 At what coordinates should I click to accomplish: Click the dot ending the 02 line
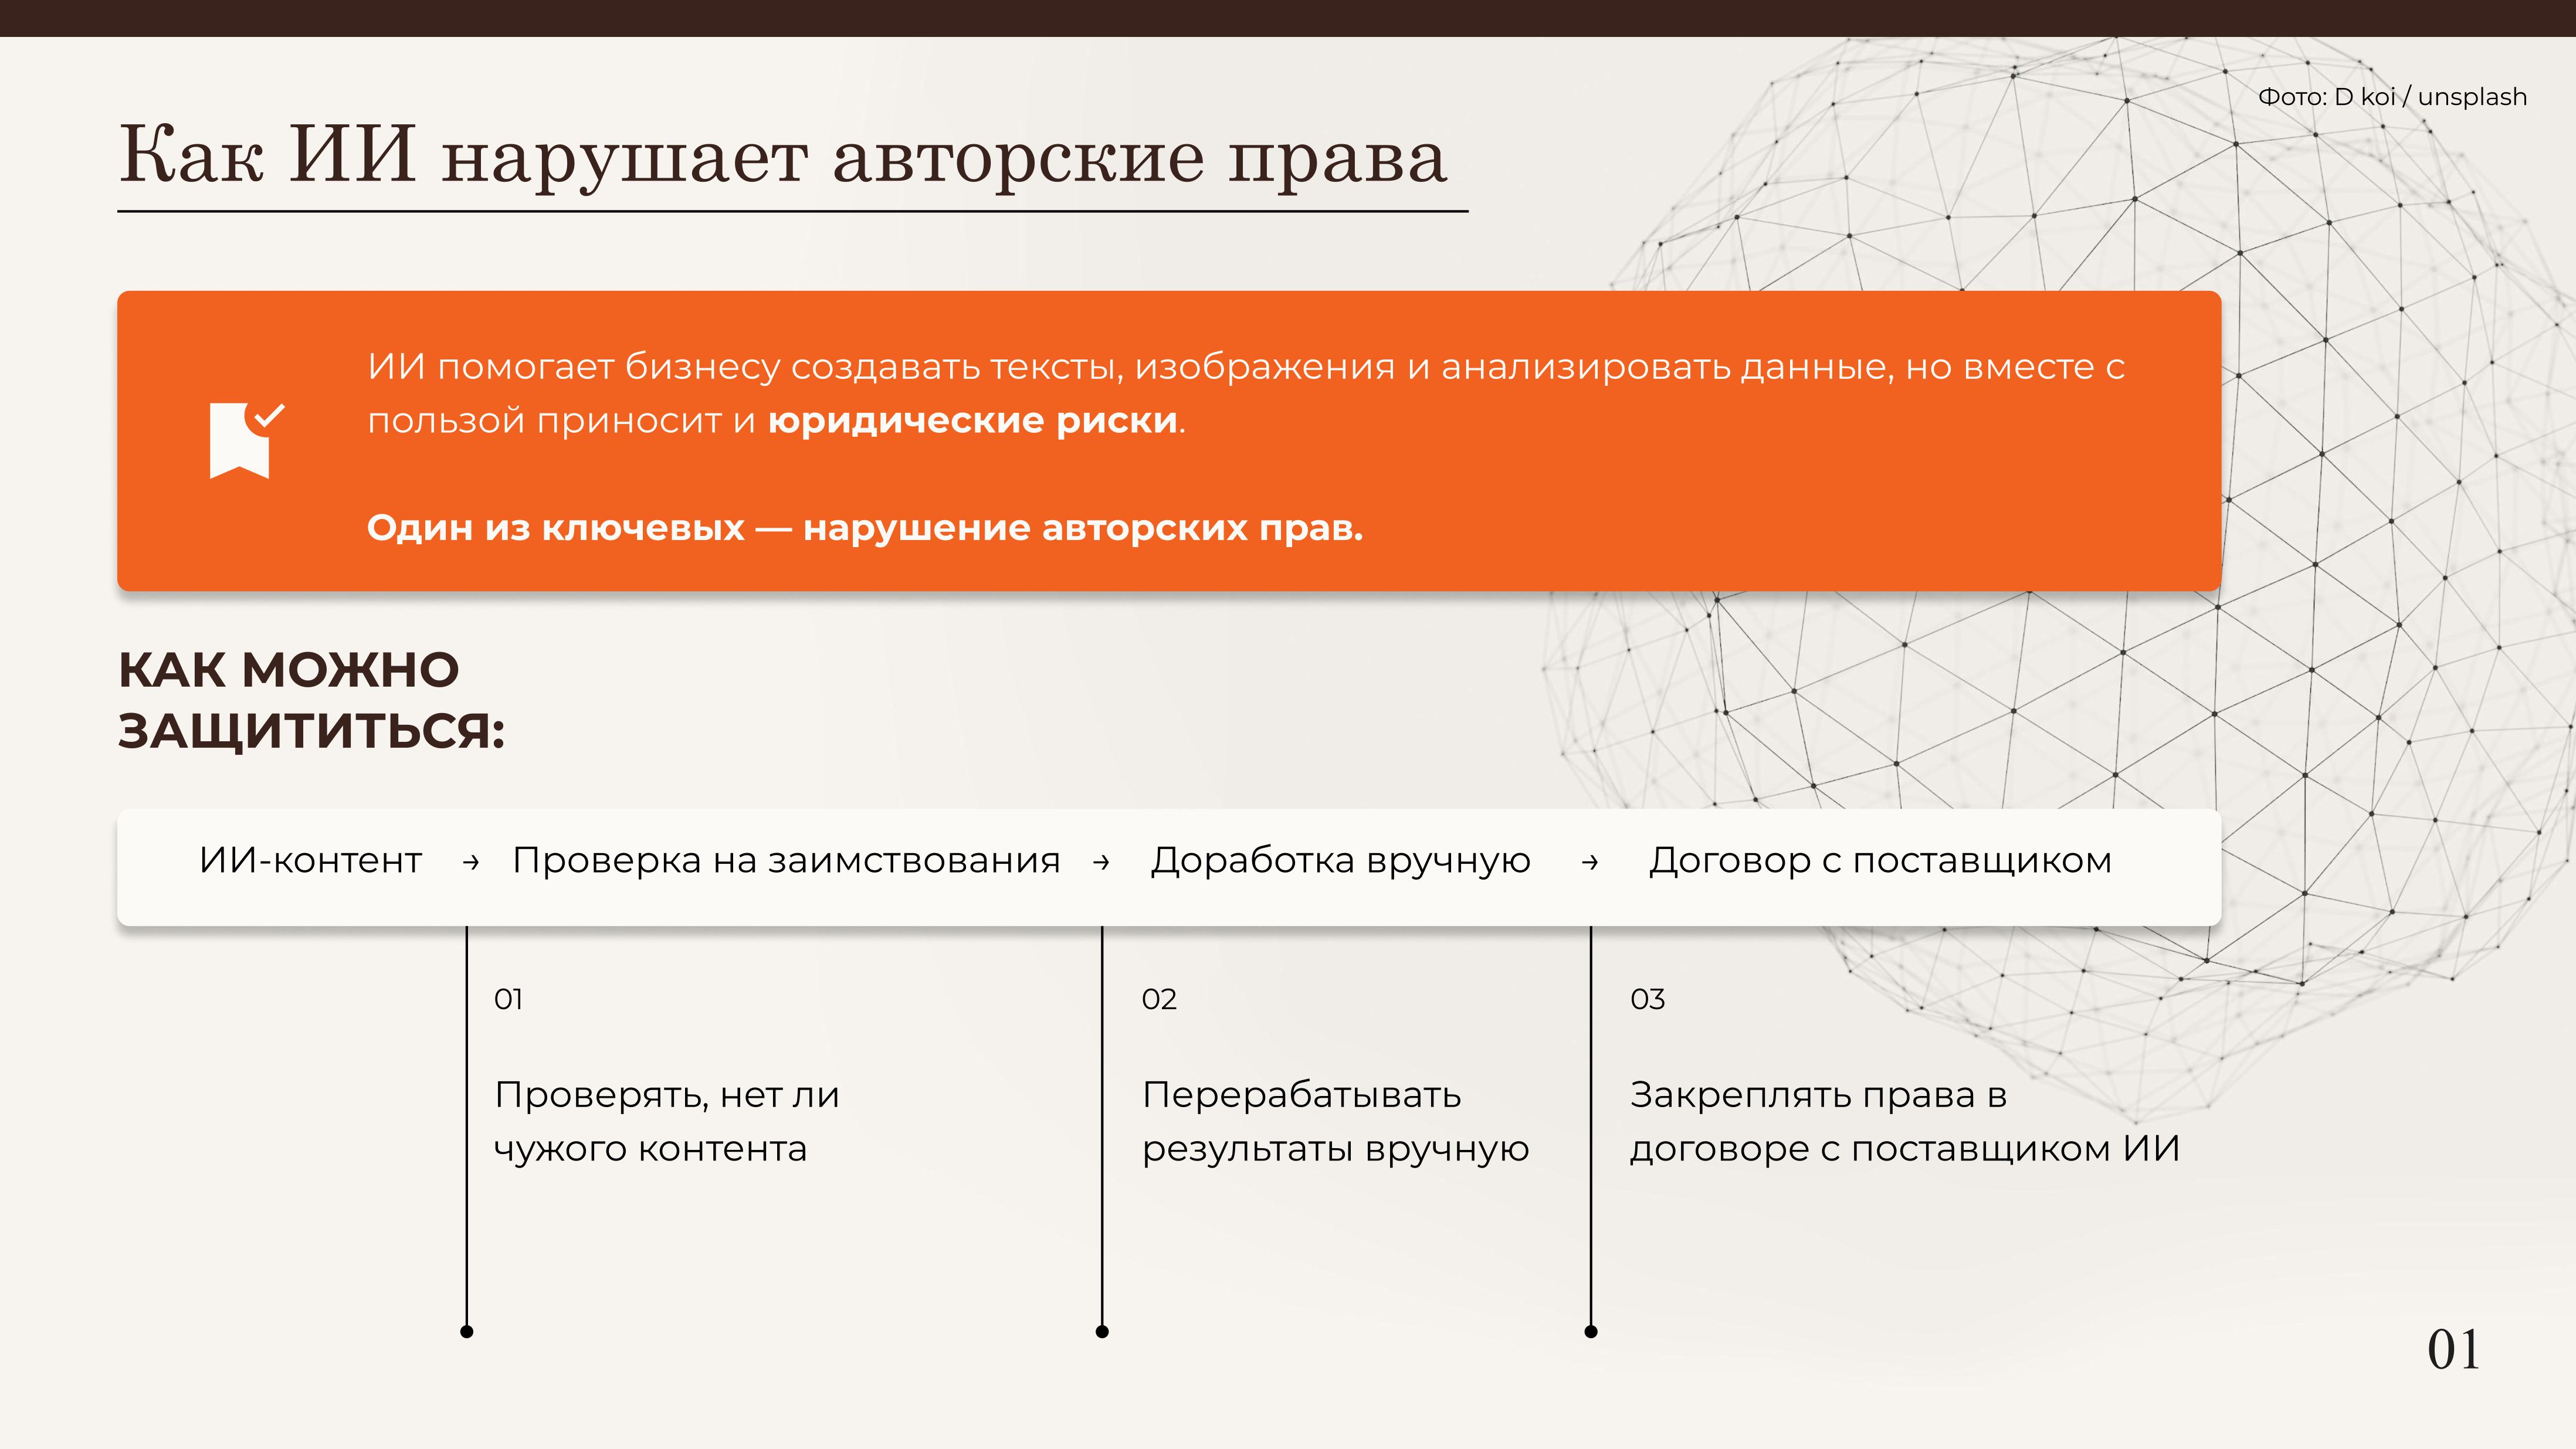[x=1102, y=1331]
